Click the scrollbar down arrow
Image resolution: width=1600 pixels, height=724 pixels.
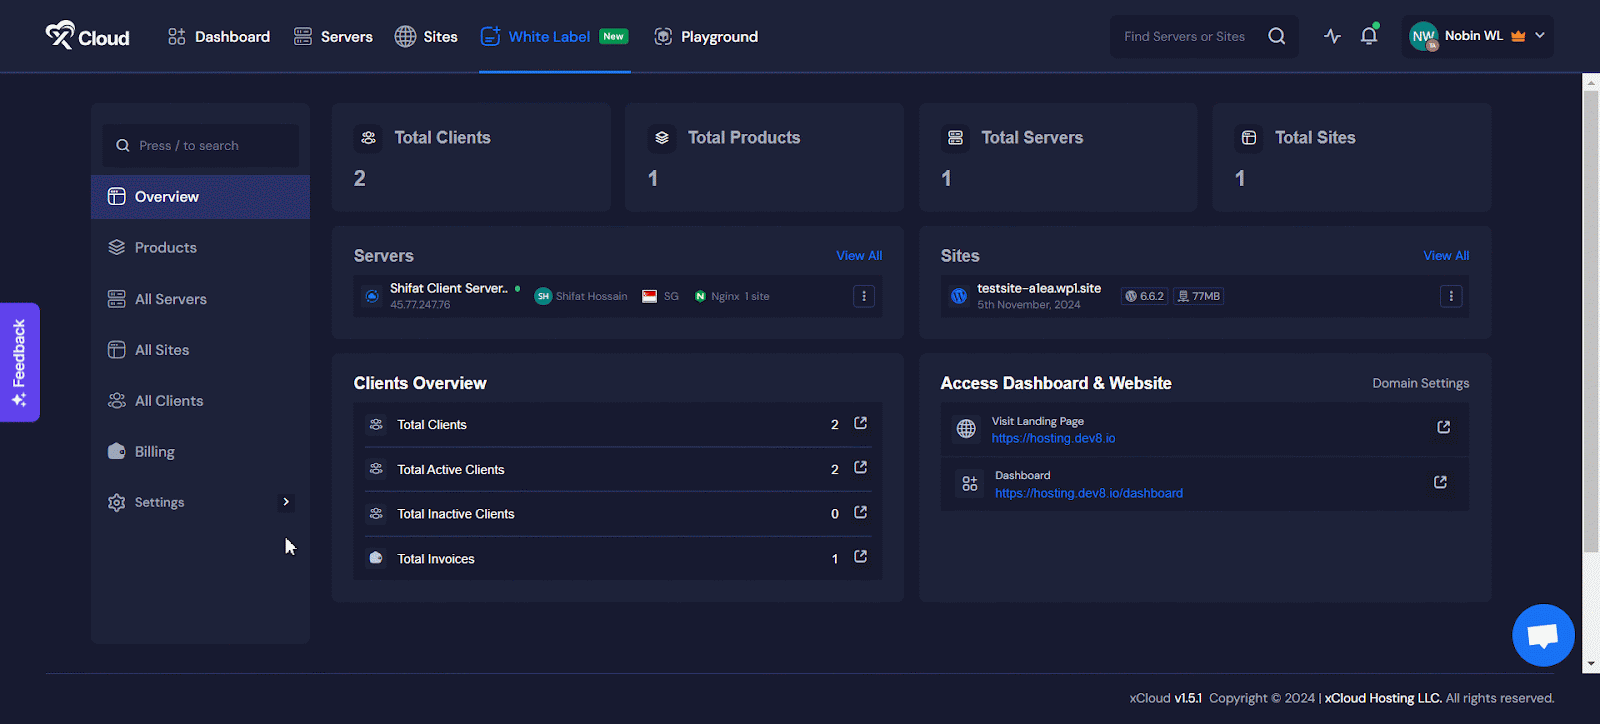pyautogui.click(x=1591, y=663)
